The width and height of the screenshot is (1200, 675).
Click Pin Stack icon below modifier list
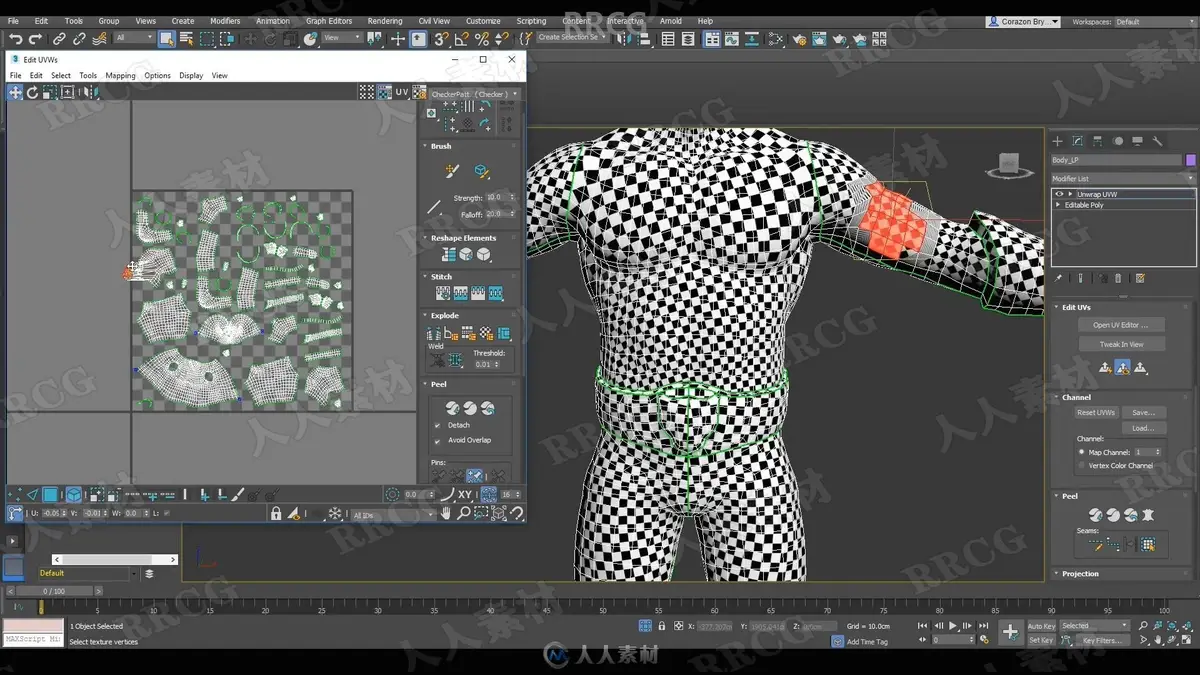(x=1059, y=278)
